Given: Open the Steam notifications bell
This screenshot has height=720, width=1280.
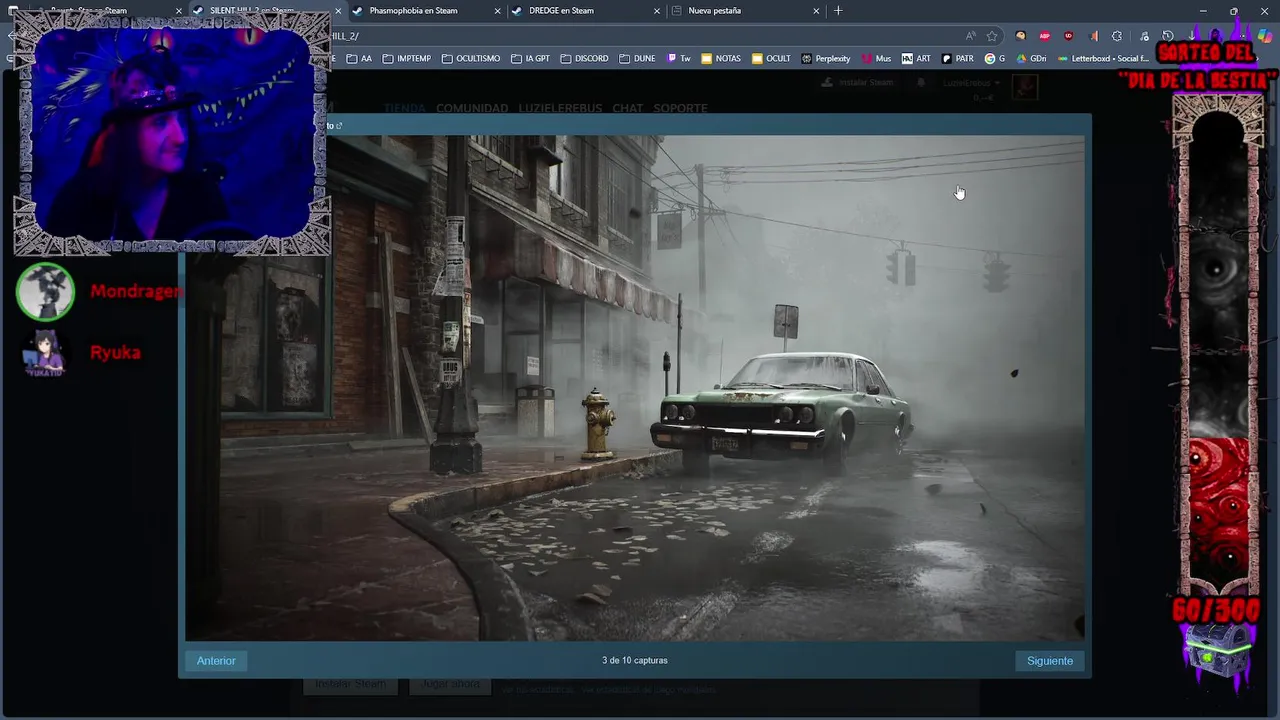Looking at the screenshot, I should 920,82.
